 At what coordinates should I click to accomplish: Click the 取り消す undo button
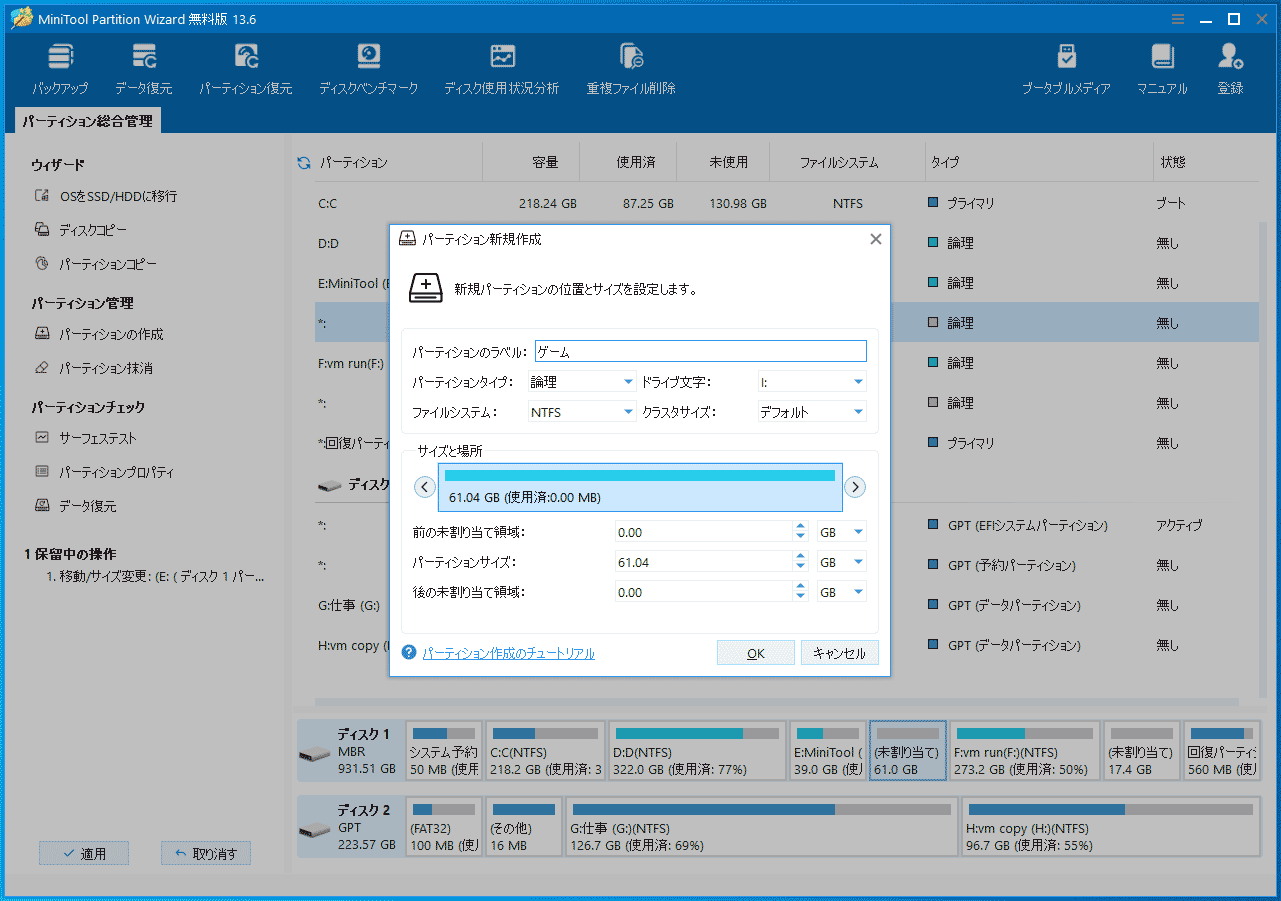tap(206, 853)
